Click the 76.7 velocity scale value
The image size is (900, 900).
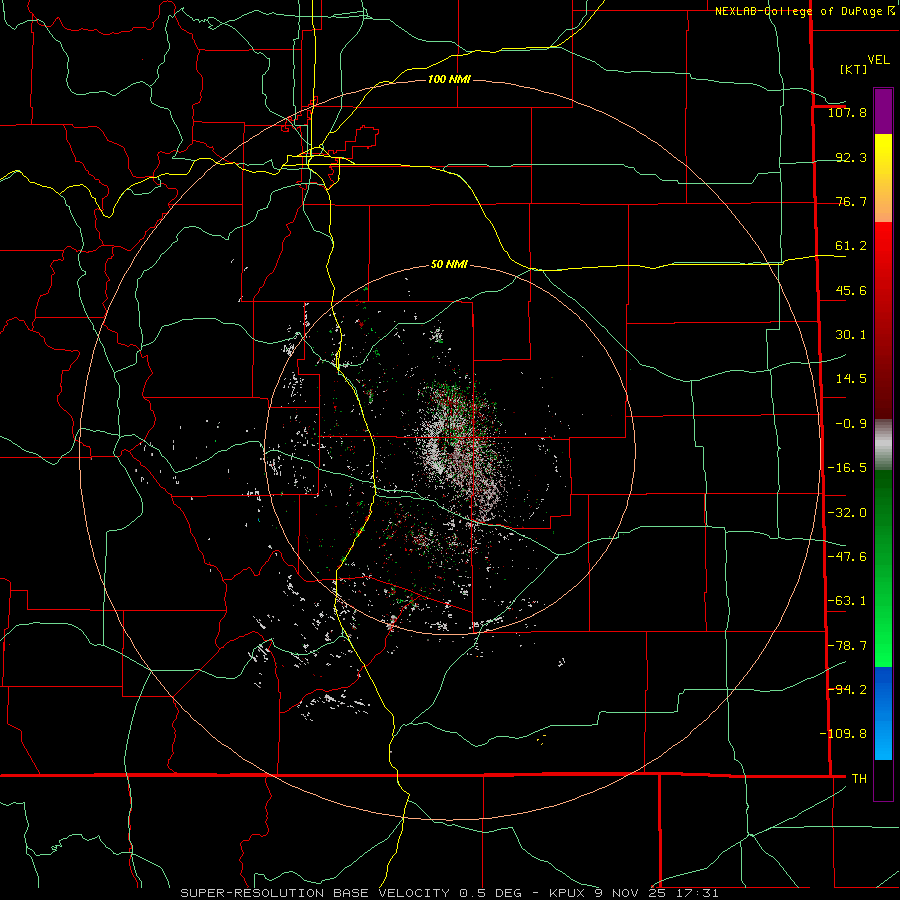(x=851, y=201)
